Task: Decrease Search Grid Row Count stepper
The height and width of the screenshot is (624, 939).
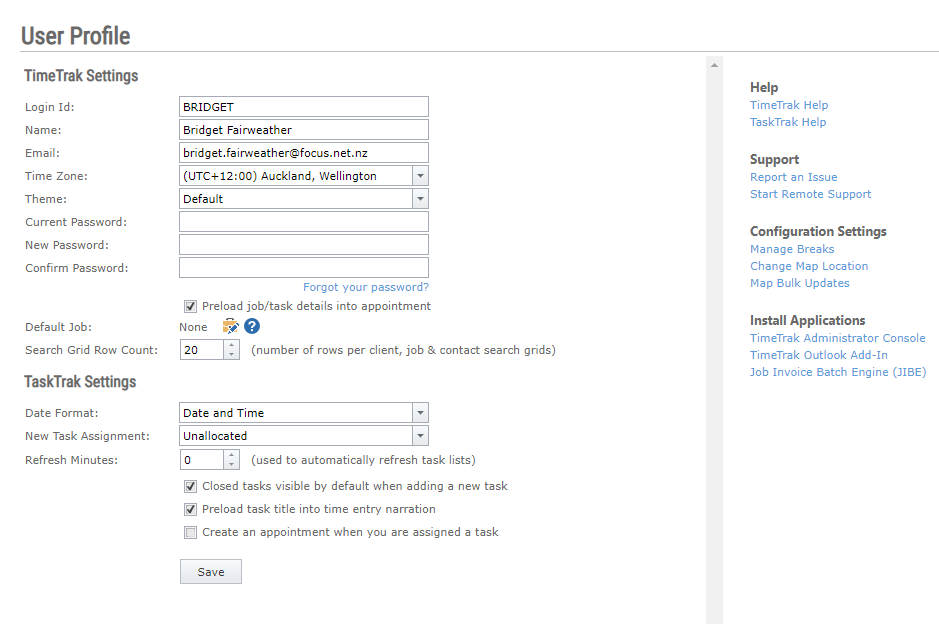Action: tap(231, 355)
